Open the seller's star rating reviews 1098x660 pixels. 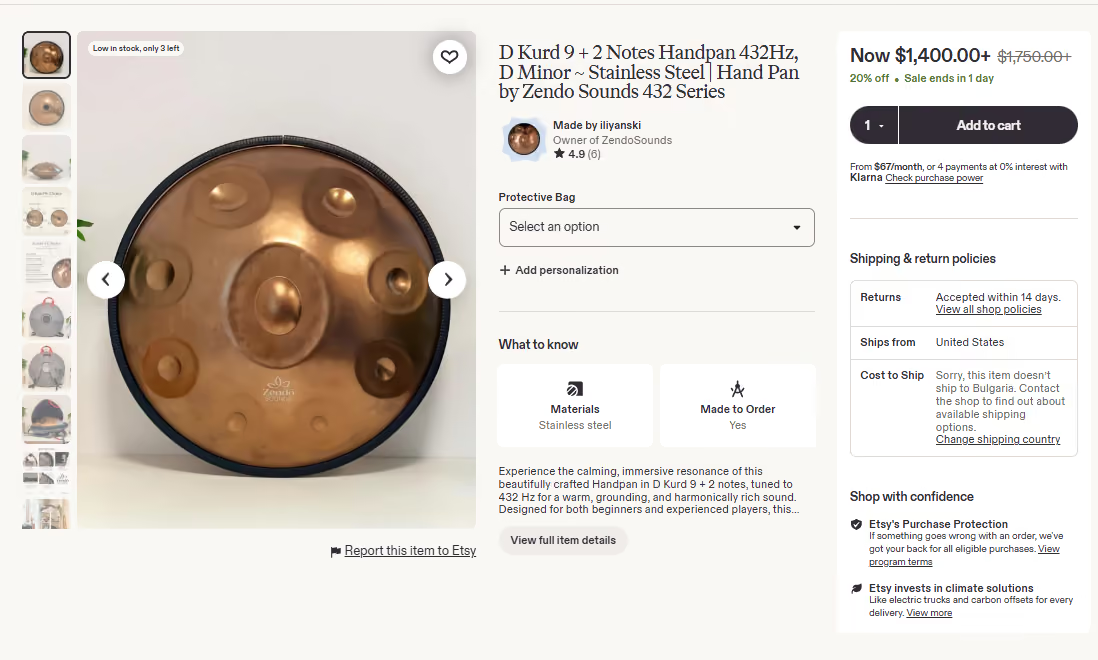[x=577, y=154]
